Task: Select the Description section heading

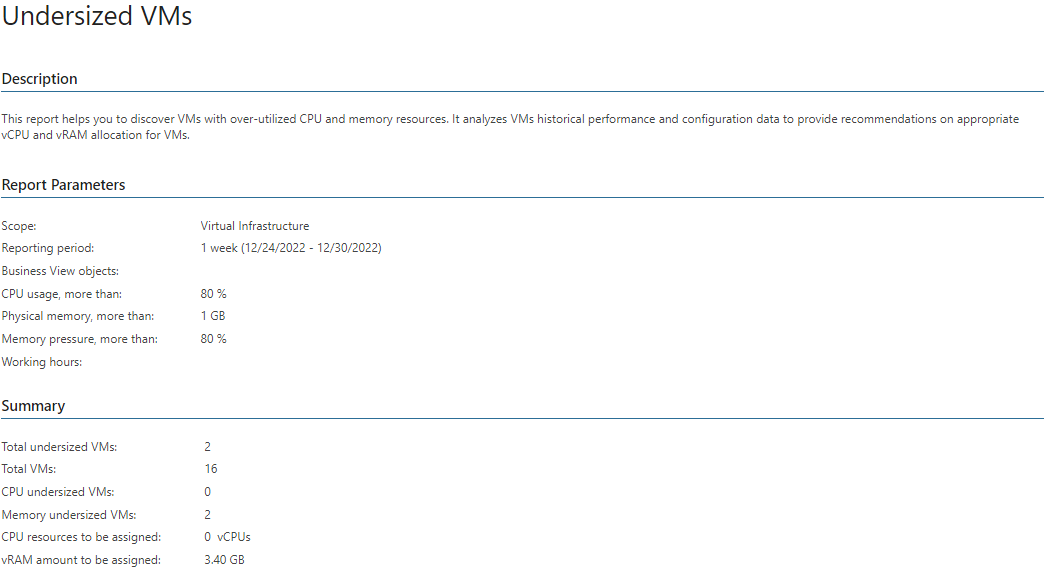Action: click(x=39, y=79)
